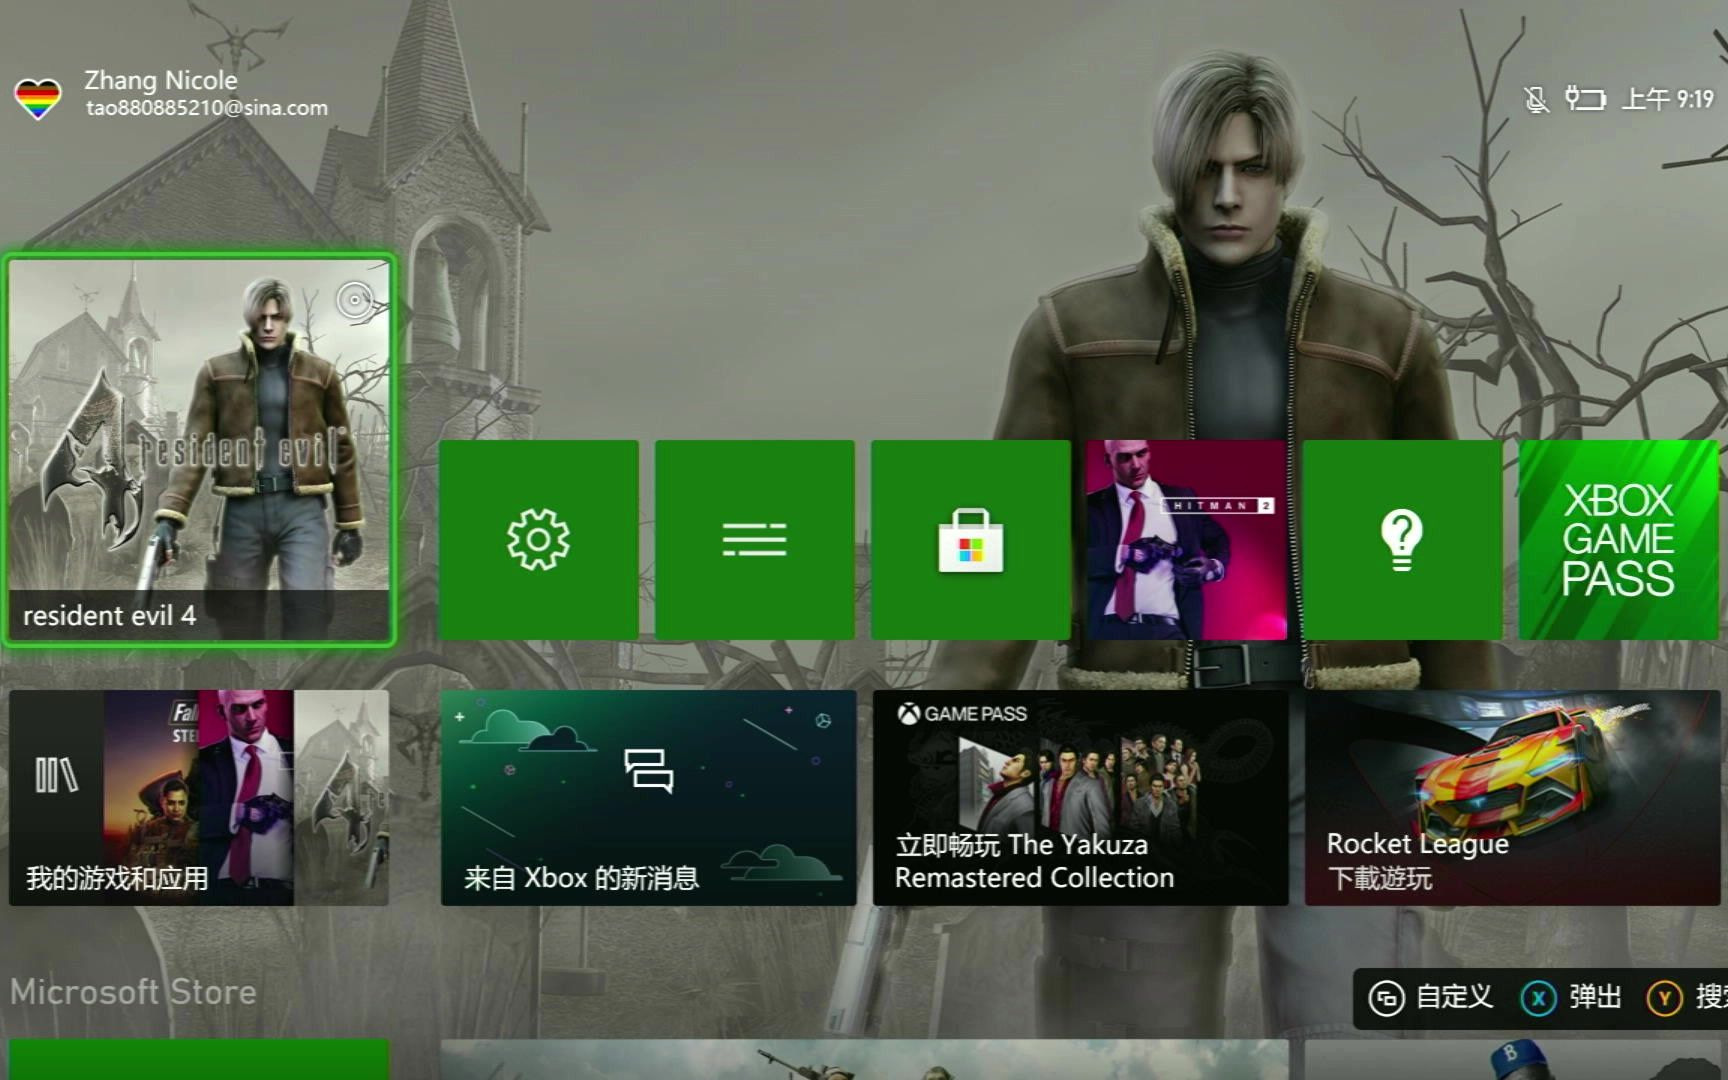Click the 下載遊玩 text on Rocket League
Screen dimensions: 1728x1080
(x=1379, y=879)
